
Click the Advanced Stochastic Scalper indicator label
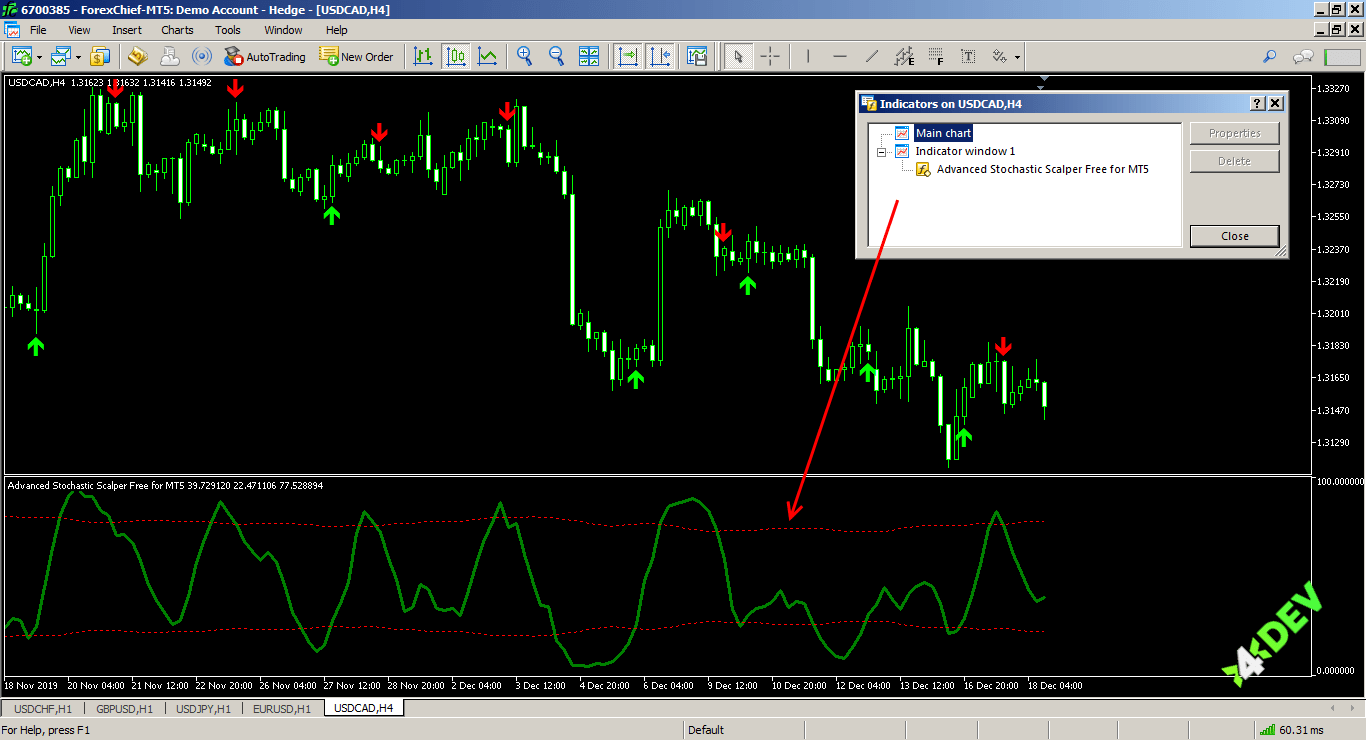[x=165, y=485]
